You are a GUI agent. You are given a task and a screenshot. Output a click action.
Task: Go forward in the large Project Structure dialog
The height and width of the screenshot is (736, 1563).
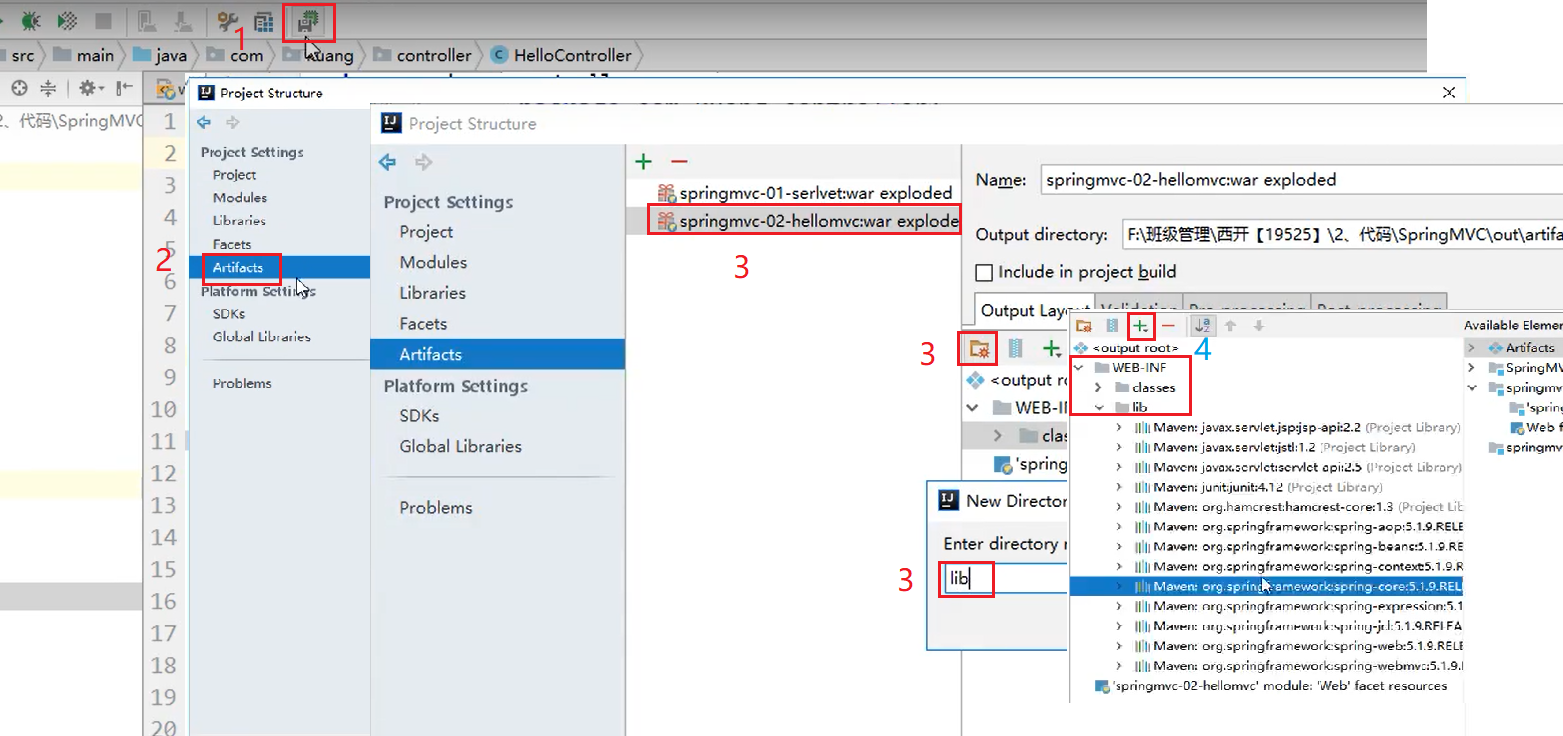click(x=423, y=162)
